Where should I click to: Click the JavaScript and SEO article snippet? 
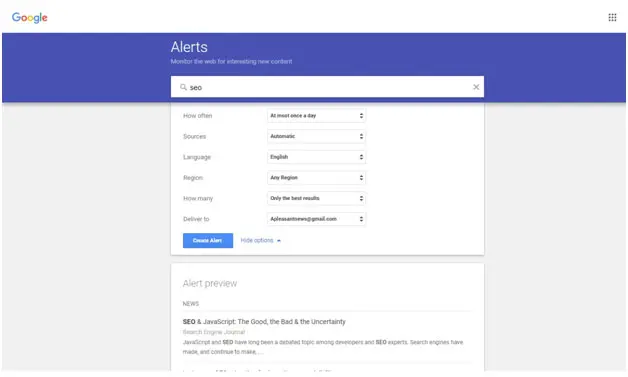pos(323,347)
